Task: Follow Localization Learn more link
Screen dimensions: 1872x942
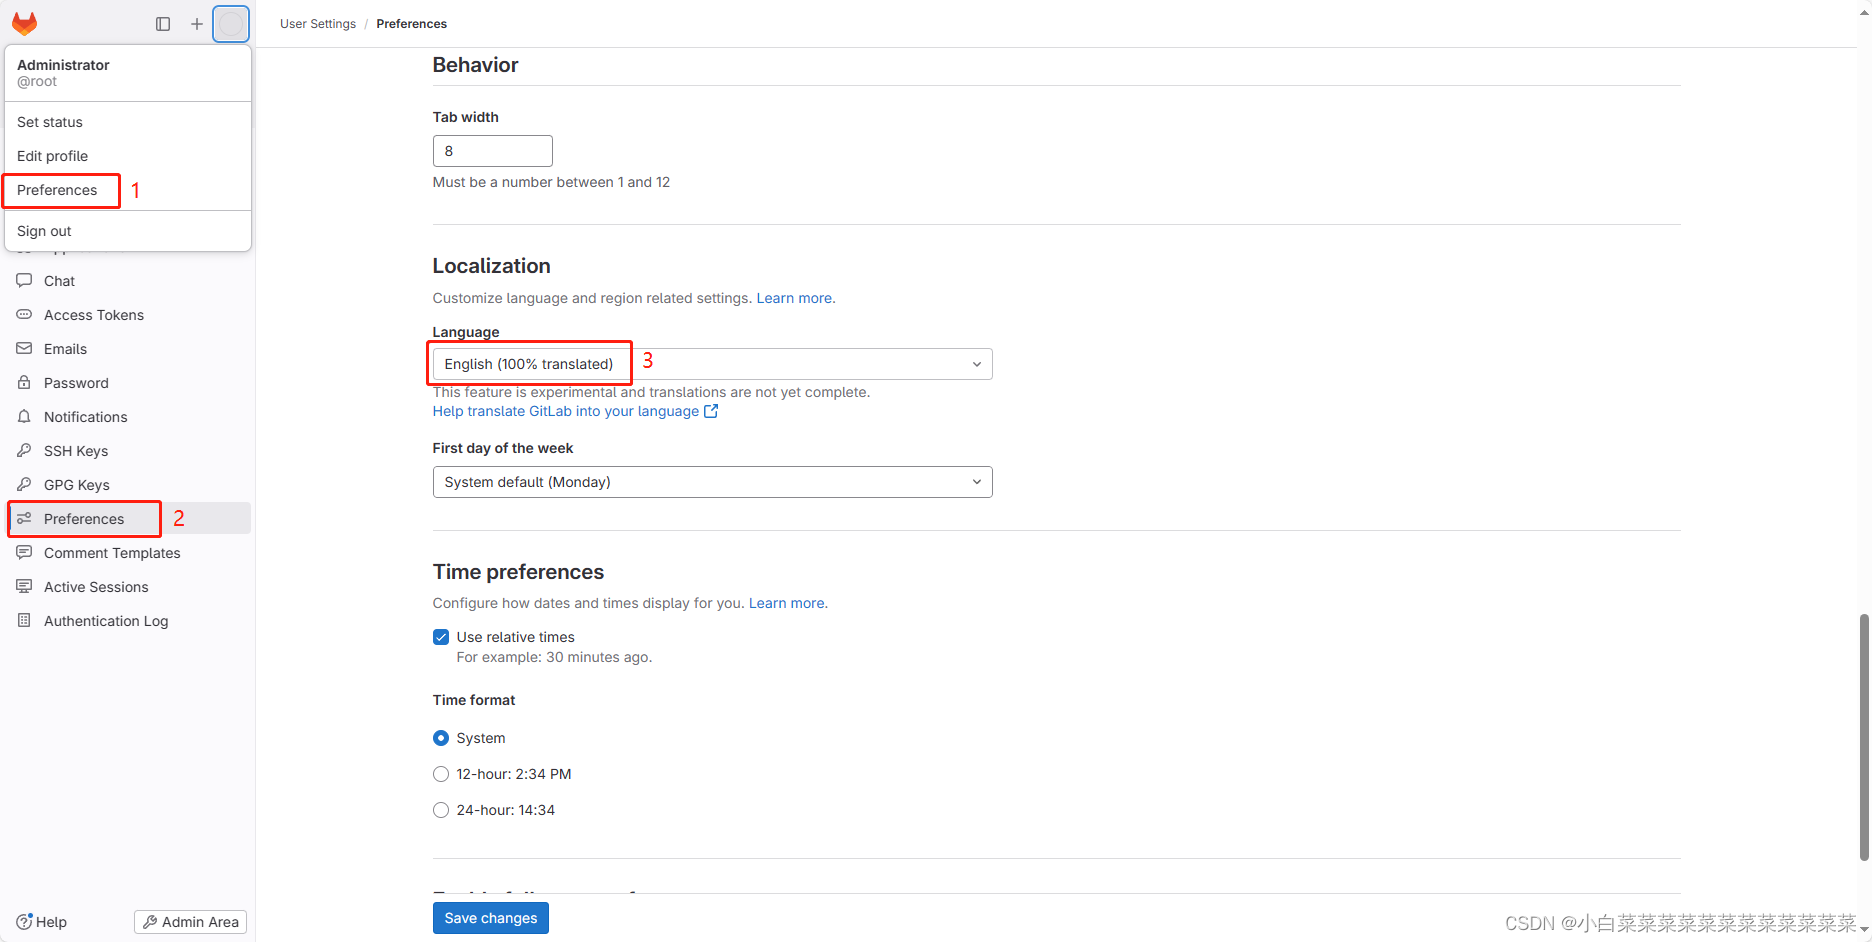Action: (x=794, y=298)
